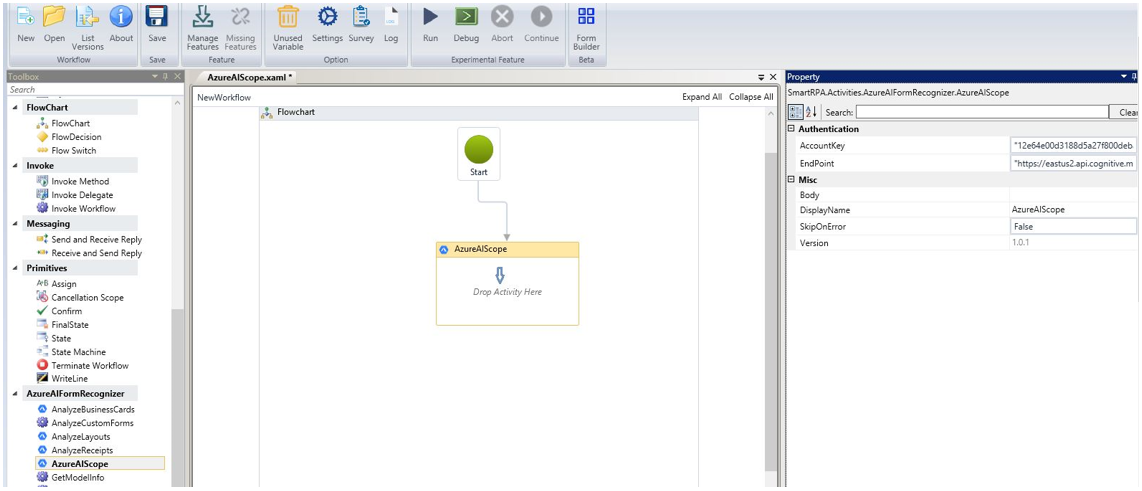Save the workflow with the Save disk icon
1142x491 pixels.
coord(157,17)
